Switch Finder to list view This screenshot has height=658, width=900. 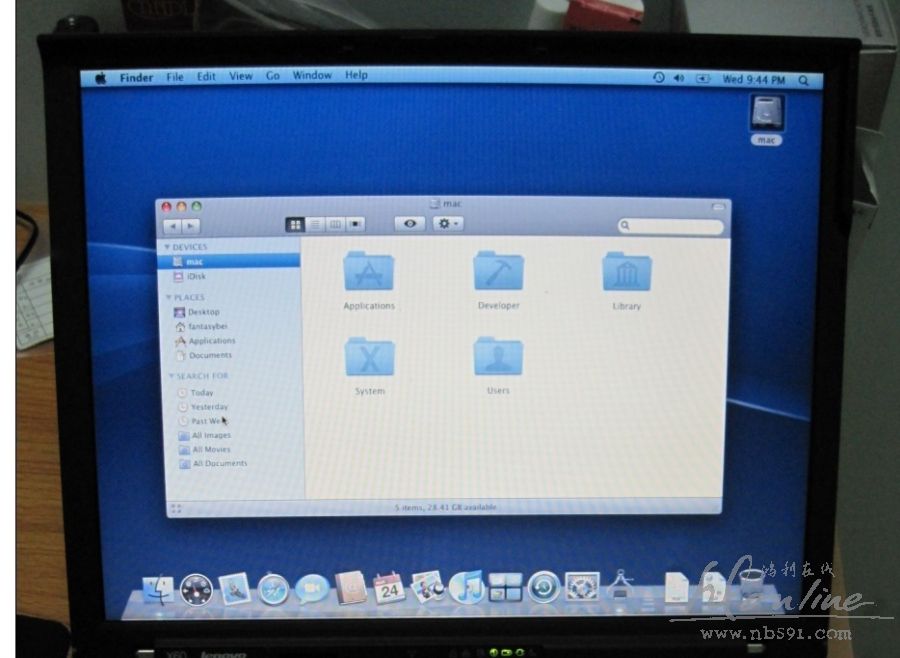(x=315, y=225)
